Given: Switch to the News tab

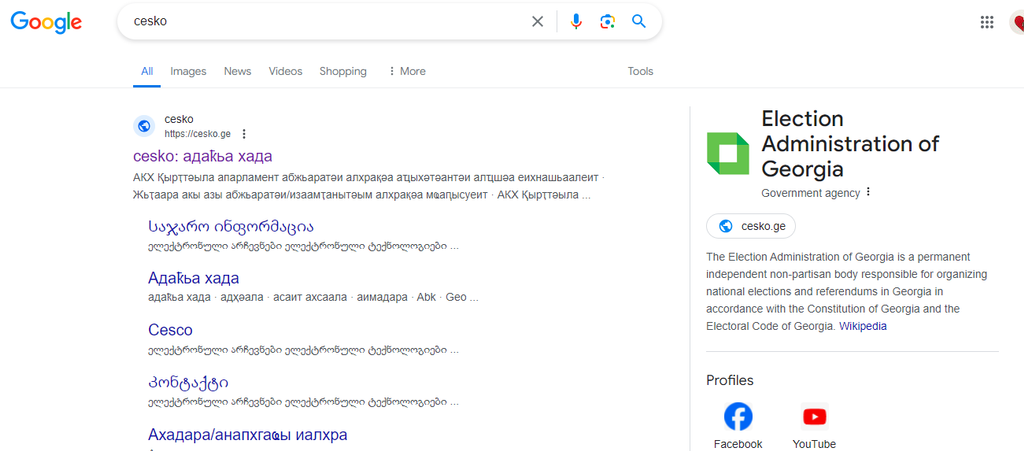Looking at the screenshot, I should (x=237, y=71).
